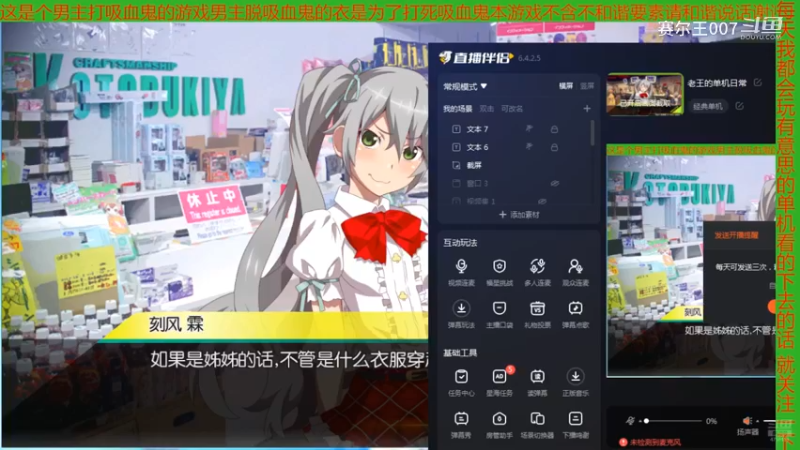The image size is (800, 450).
Task: Click the stream cover thumbnail
Action: point(644,94)
